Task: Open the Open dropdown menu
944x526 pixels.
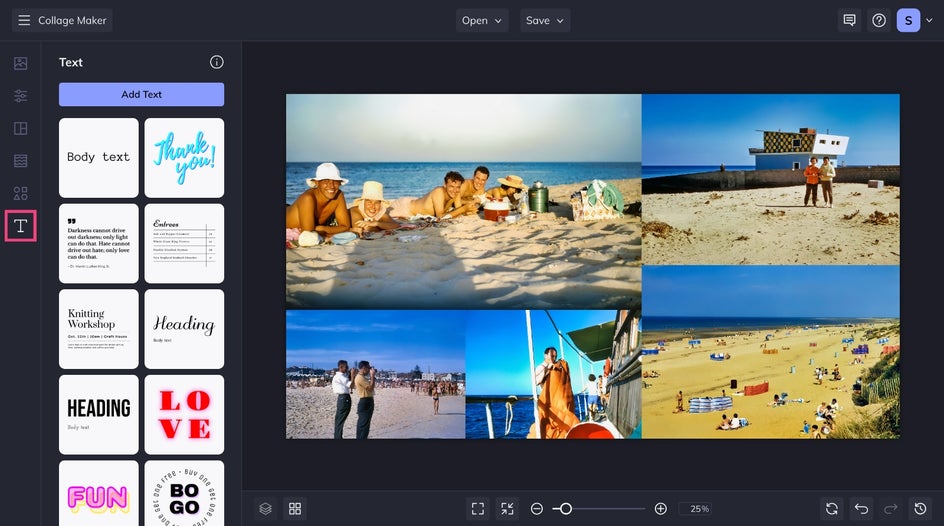Action: coord(482,20)
